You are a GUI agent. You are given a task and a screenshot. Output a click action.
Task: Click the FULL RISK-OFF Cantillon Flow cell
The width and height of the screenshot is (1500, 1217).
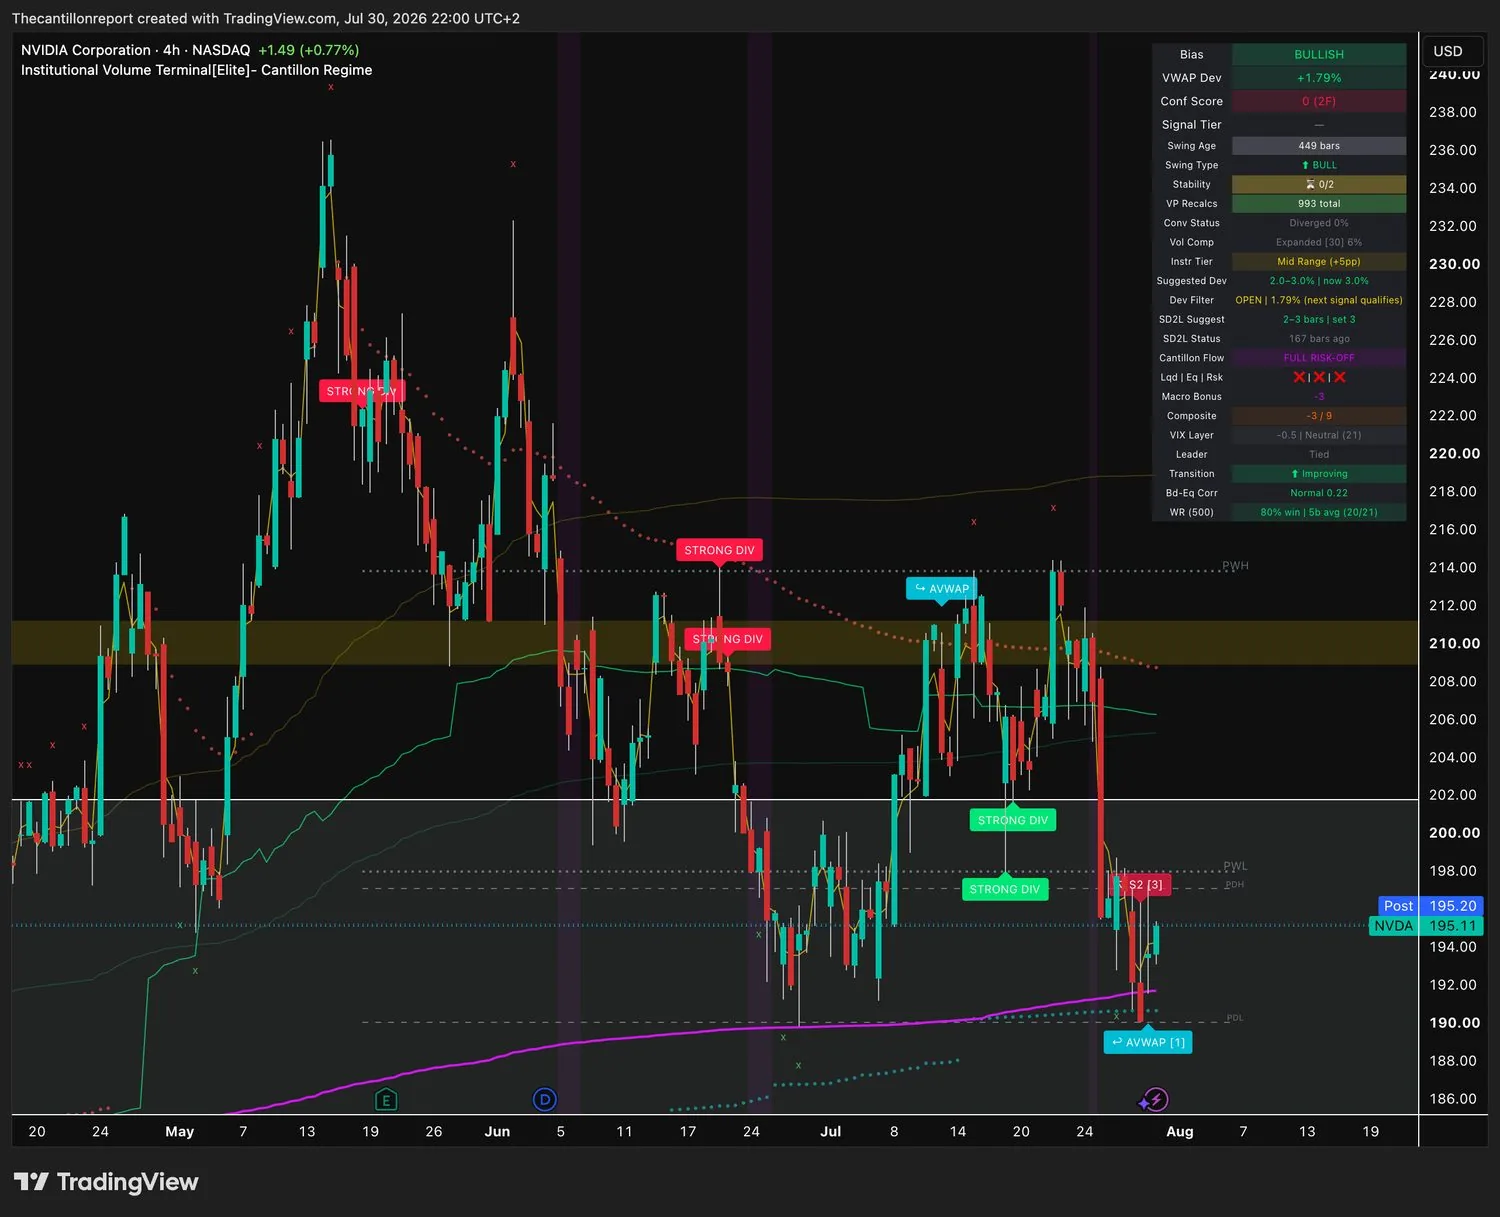pos(1319,358)
